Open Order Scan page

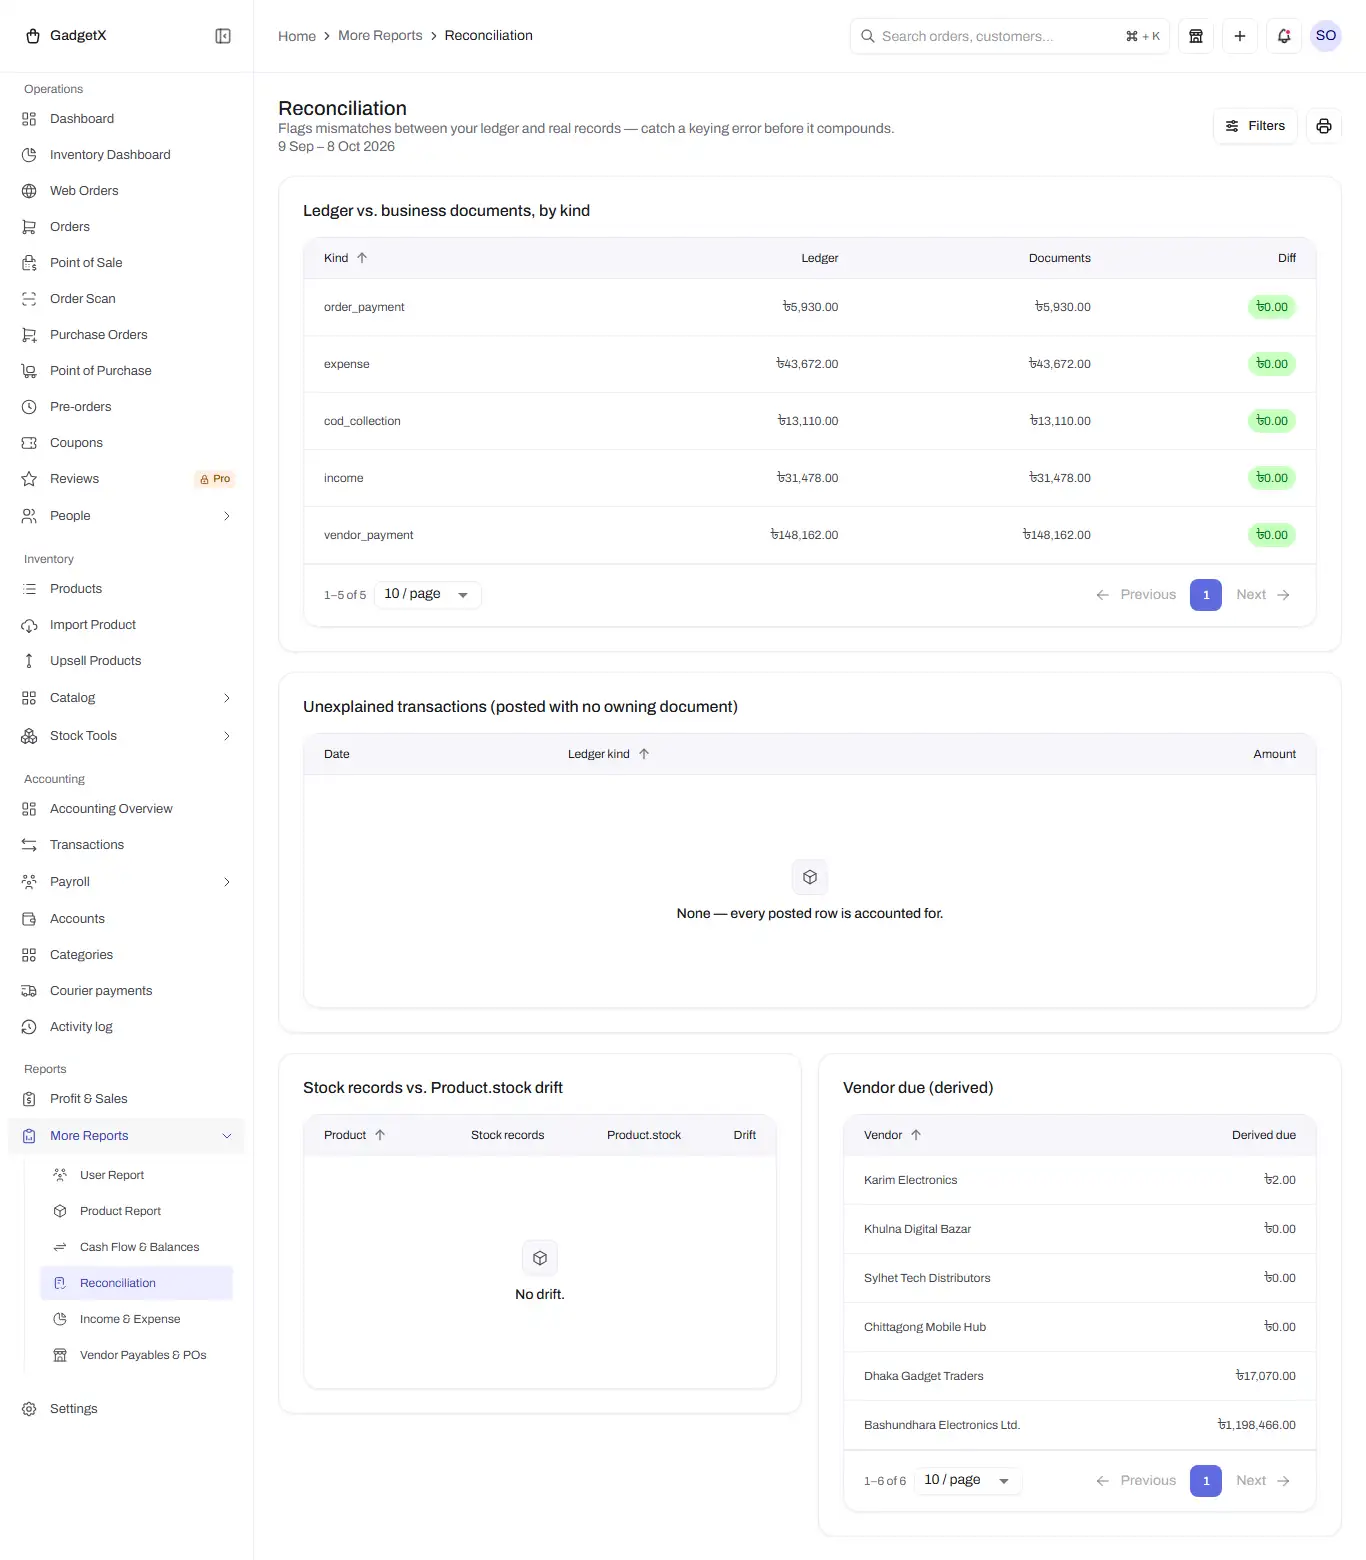click(126, 299)
